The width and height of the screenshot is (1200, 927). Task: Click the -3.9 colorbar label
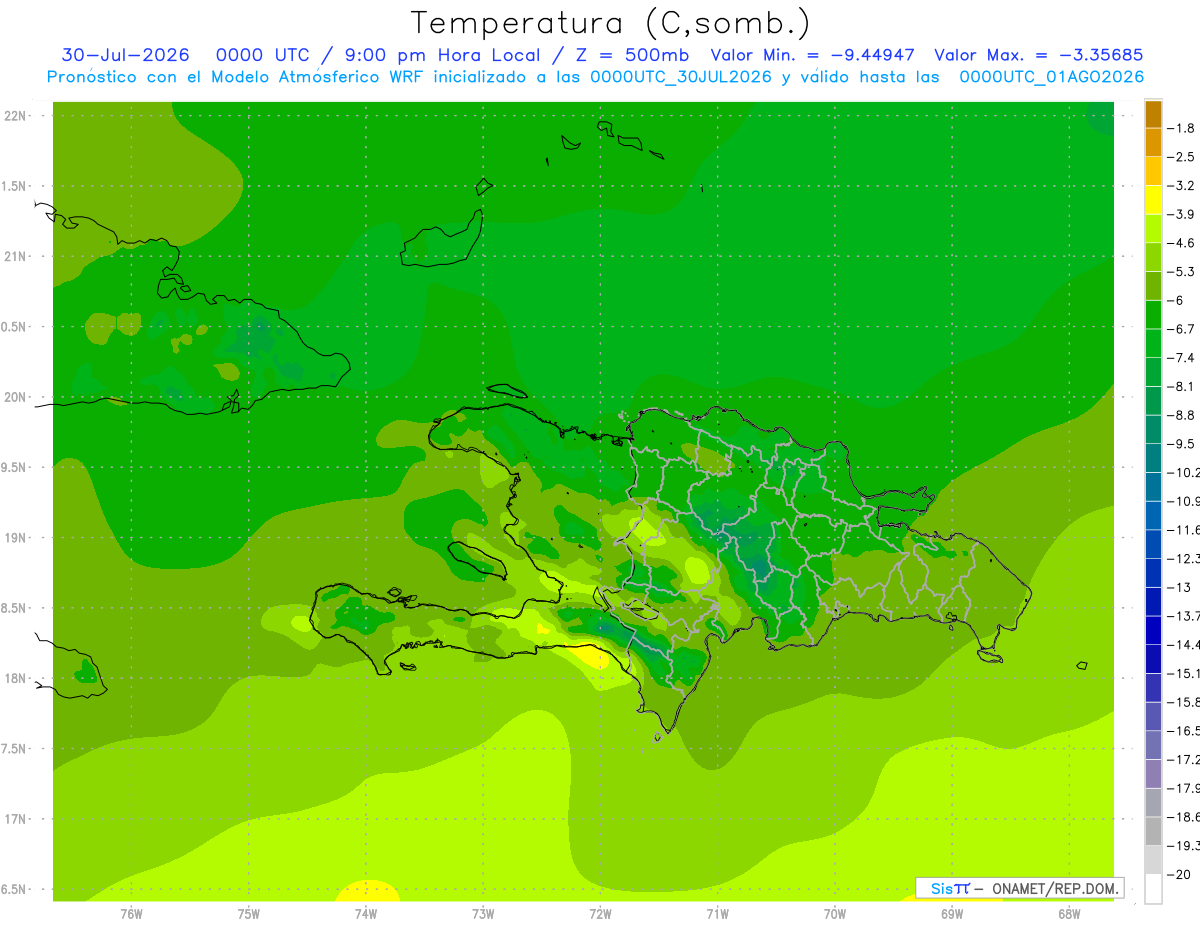coord(1181,214)
